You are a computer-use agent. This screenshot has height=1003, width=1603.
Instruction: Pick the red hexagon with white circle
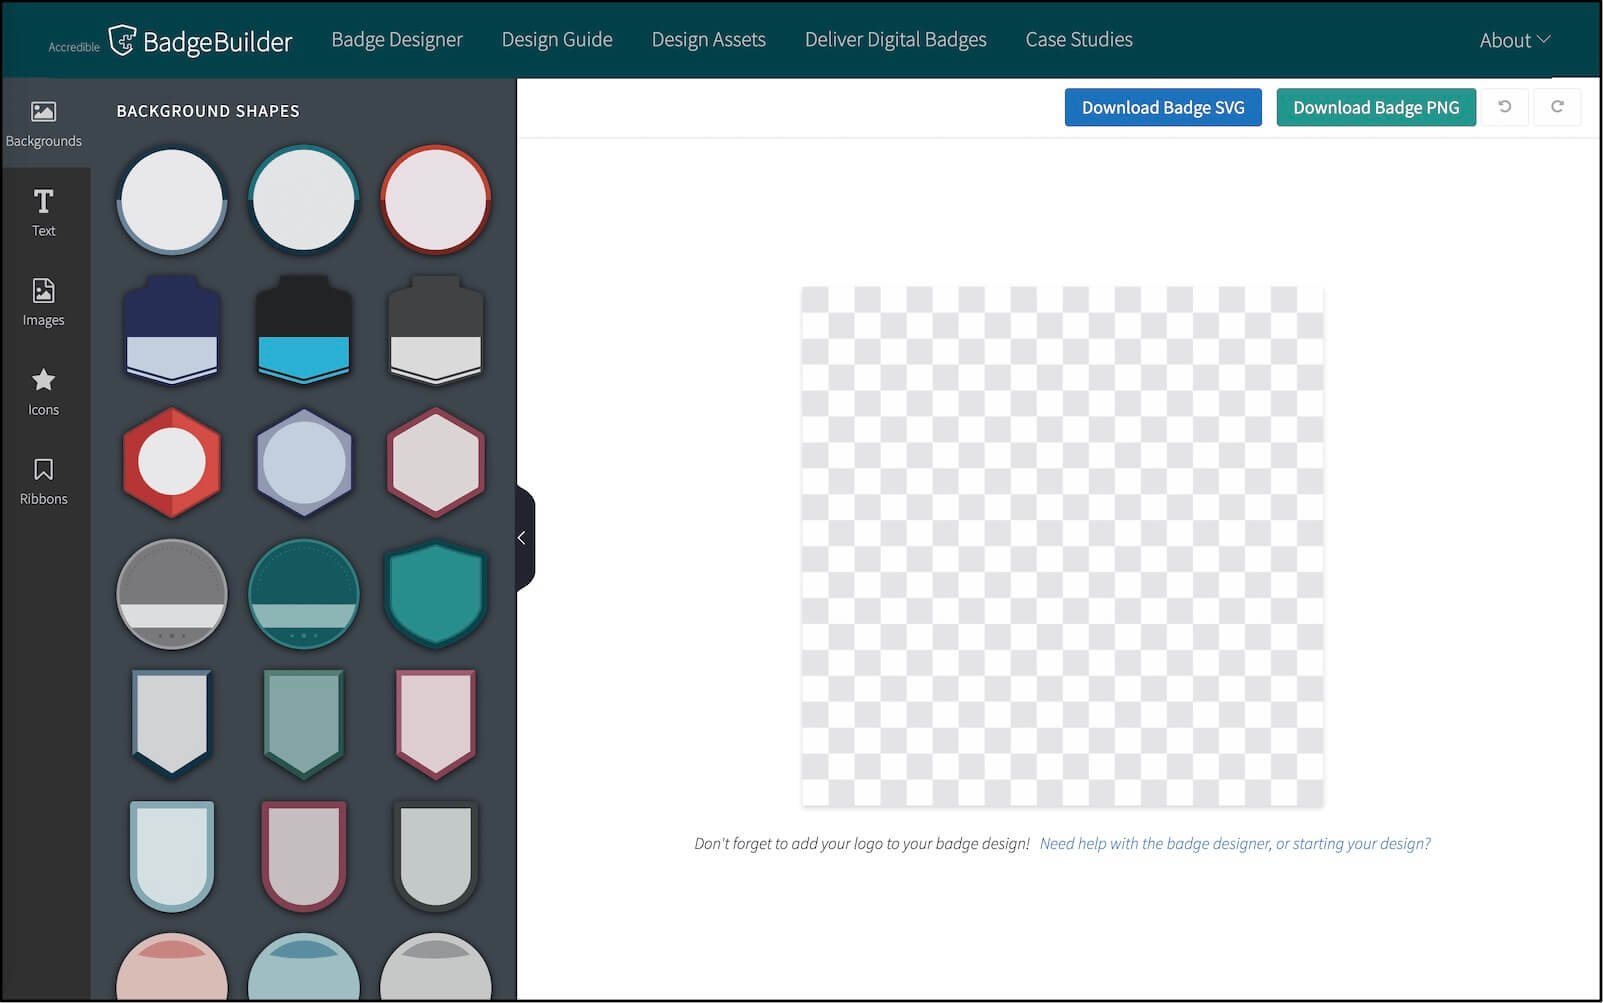pyautogui.click(x=172, y=462)
